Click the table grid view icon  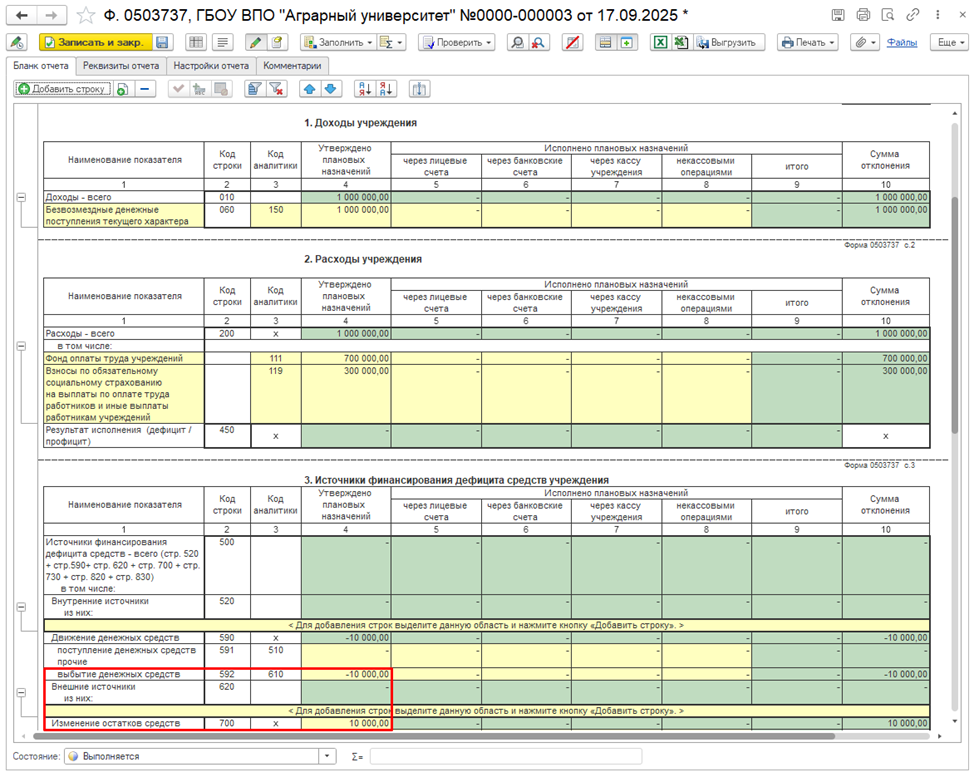click(196, 42)
